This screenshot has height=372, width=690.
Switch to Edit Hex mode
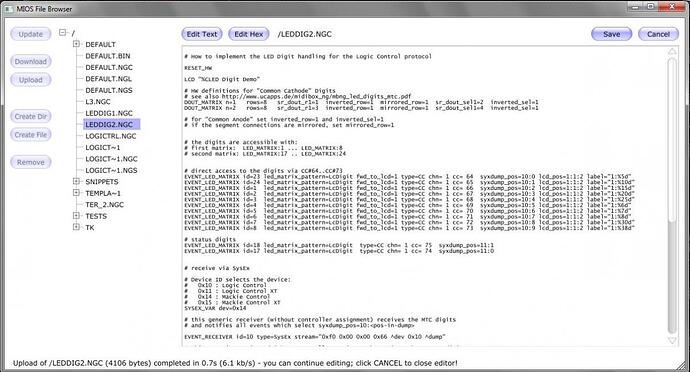click(x=249, y=34)
